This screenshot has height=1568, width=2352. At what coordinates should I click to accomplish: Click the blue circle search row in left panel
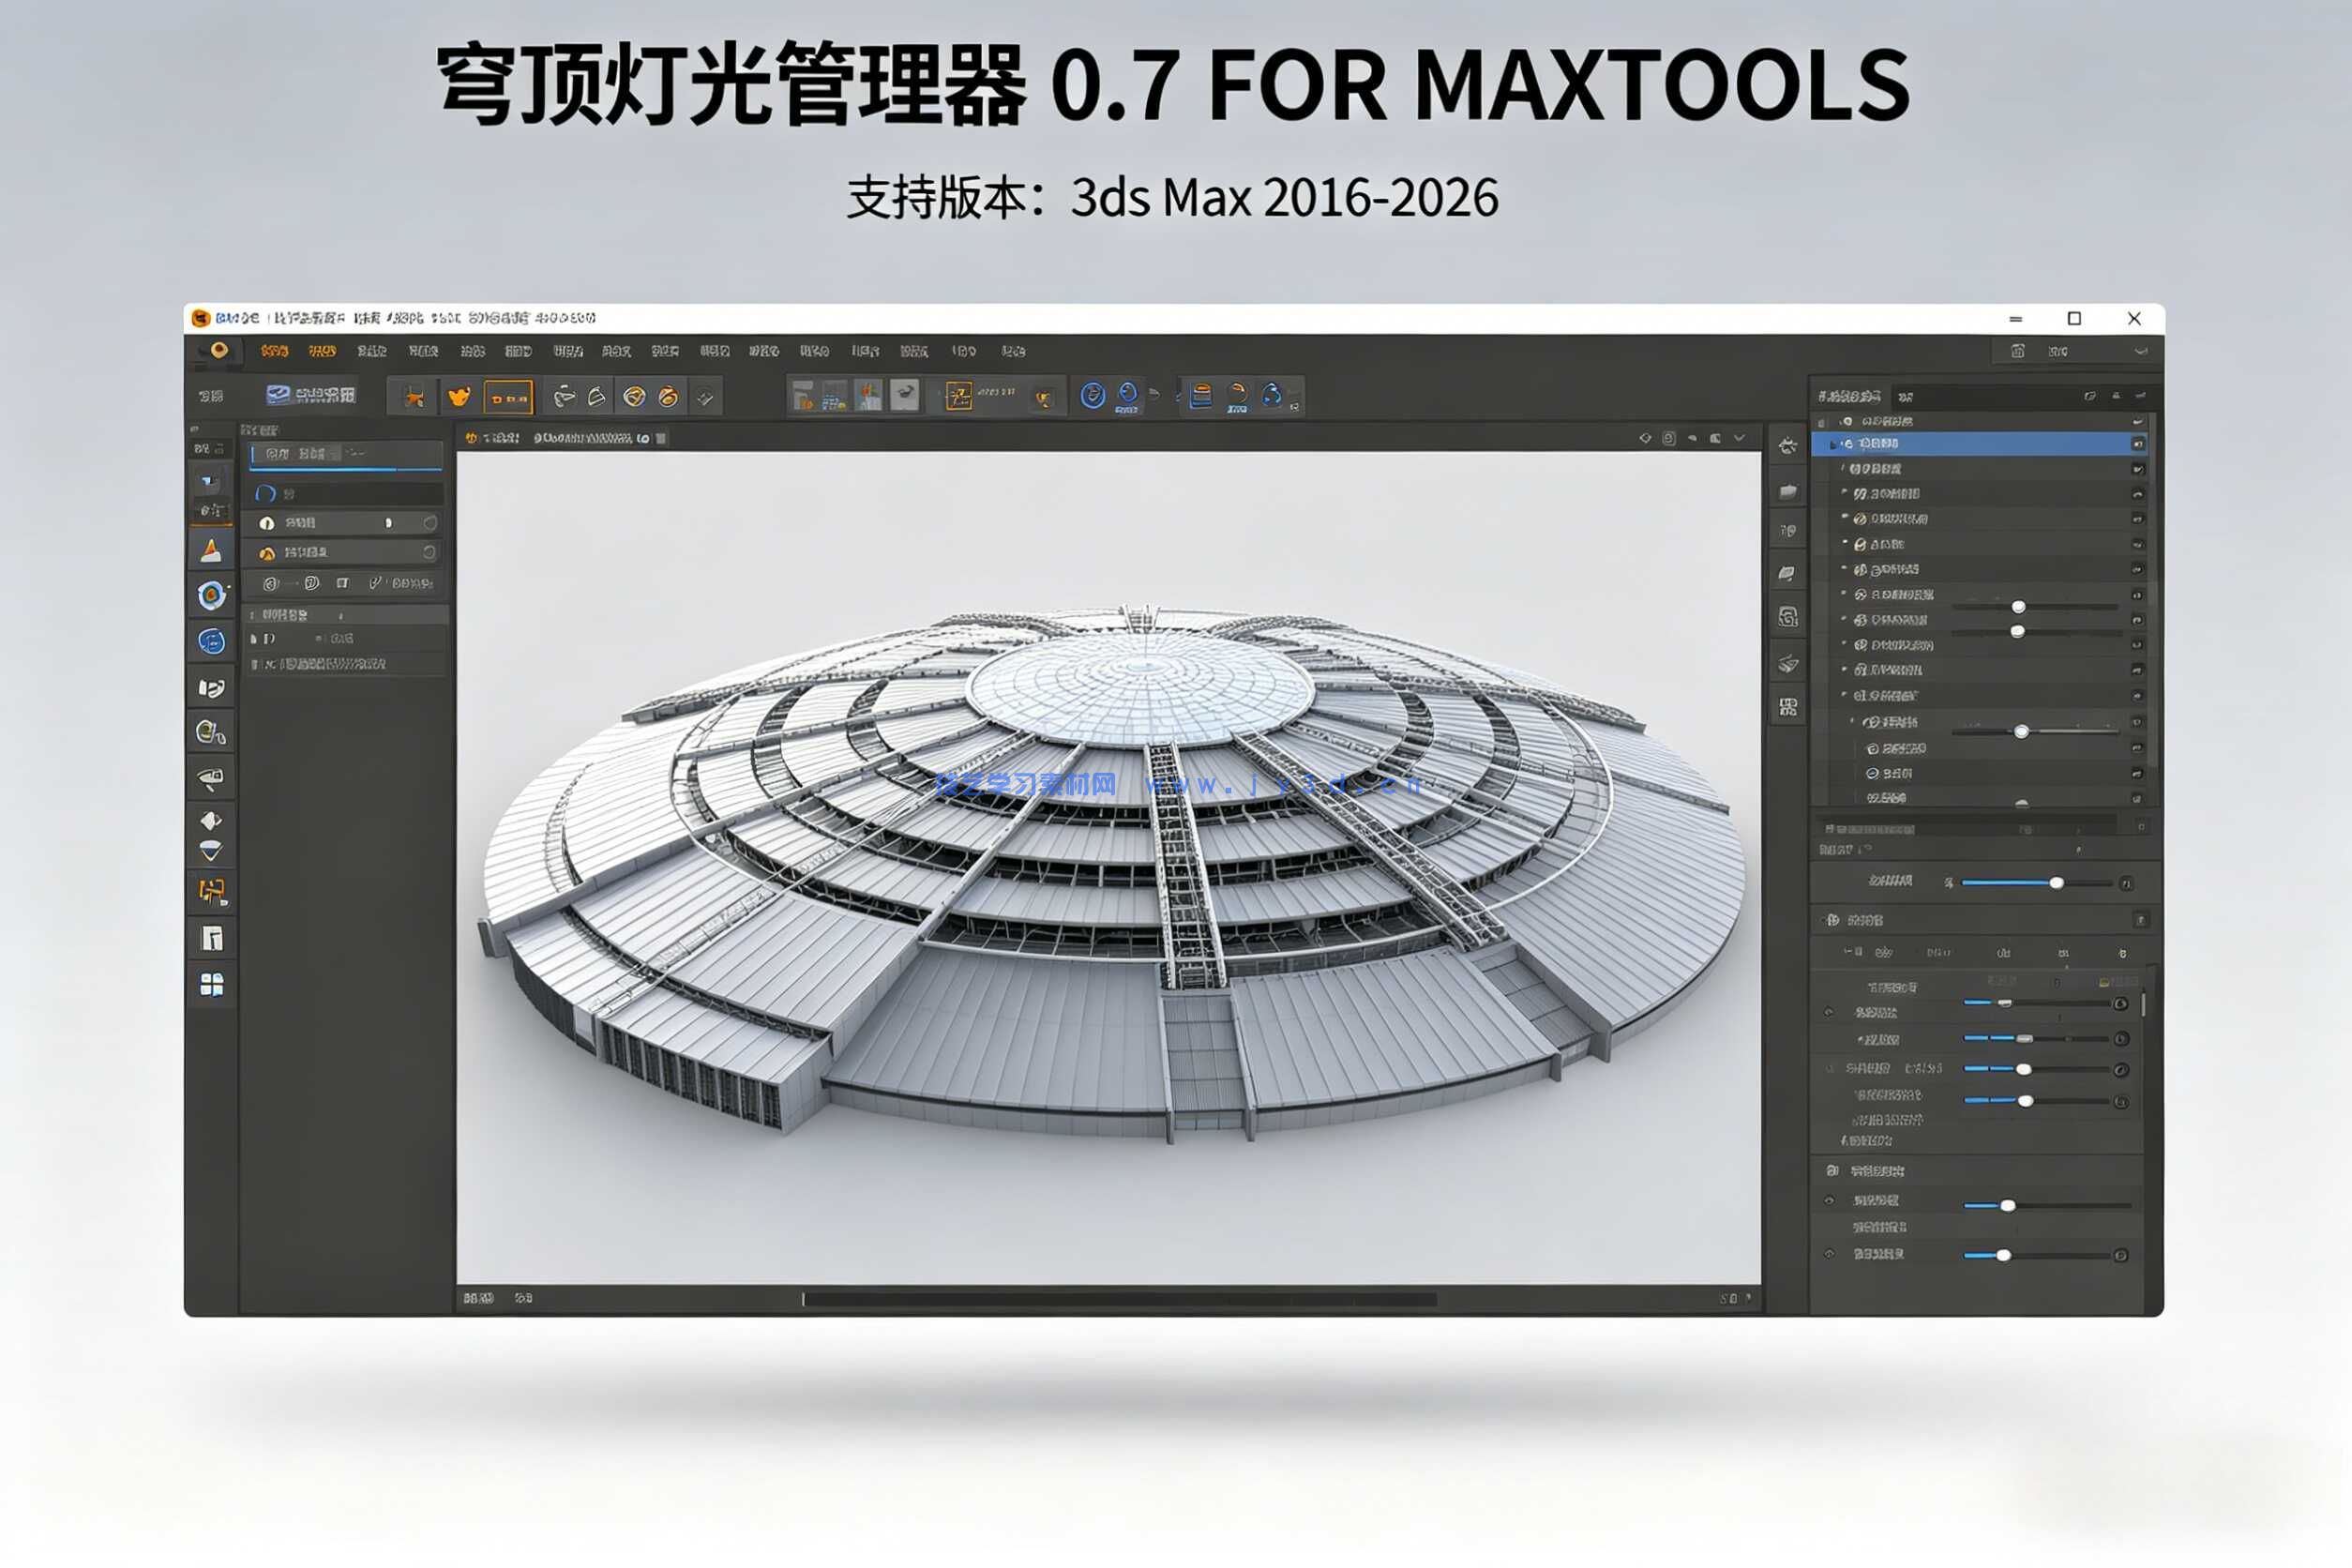point(346,494)
